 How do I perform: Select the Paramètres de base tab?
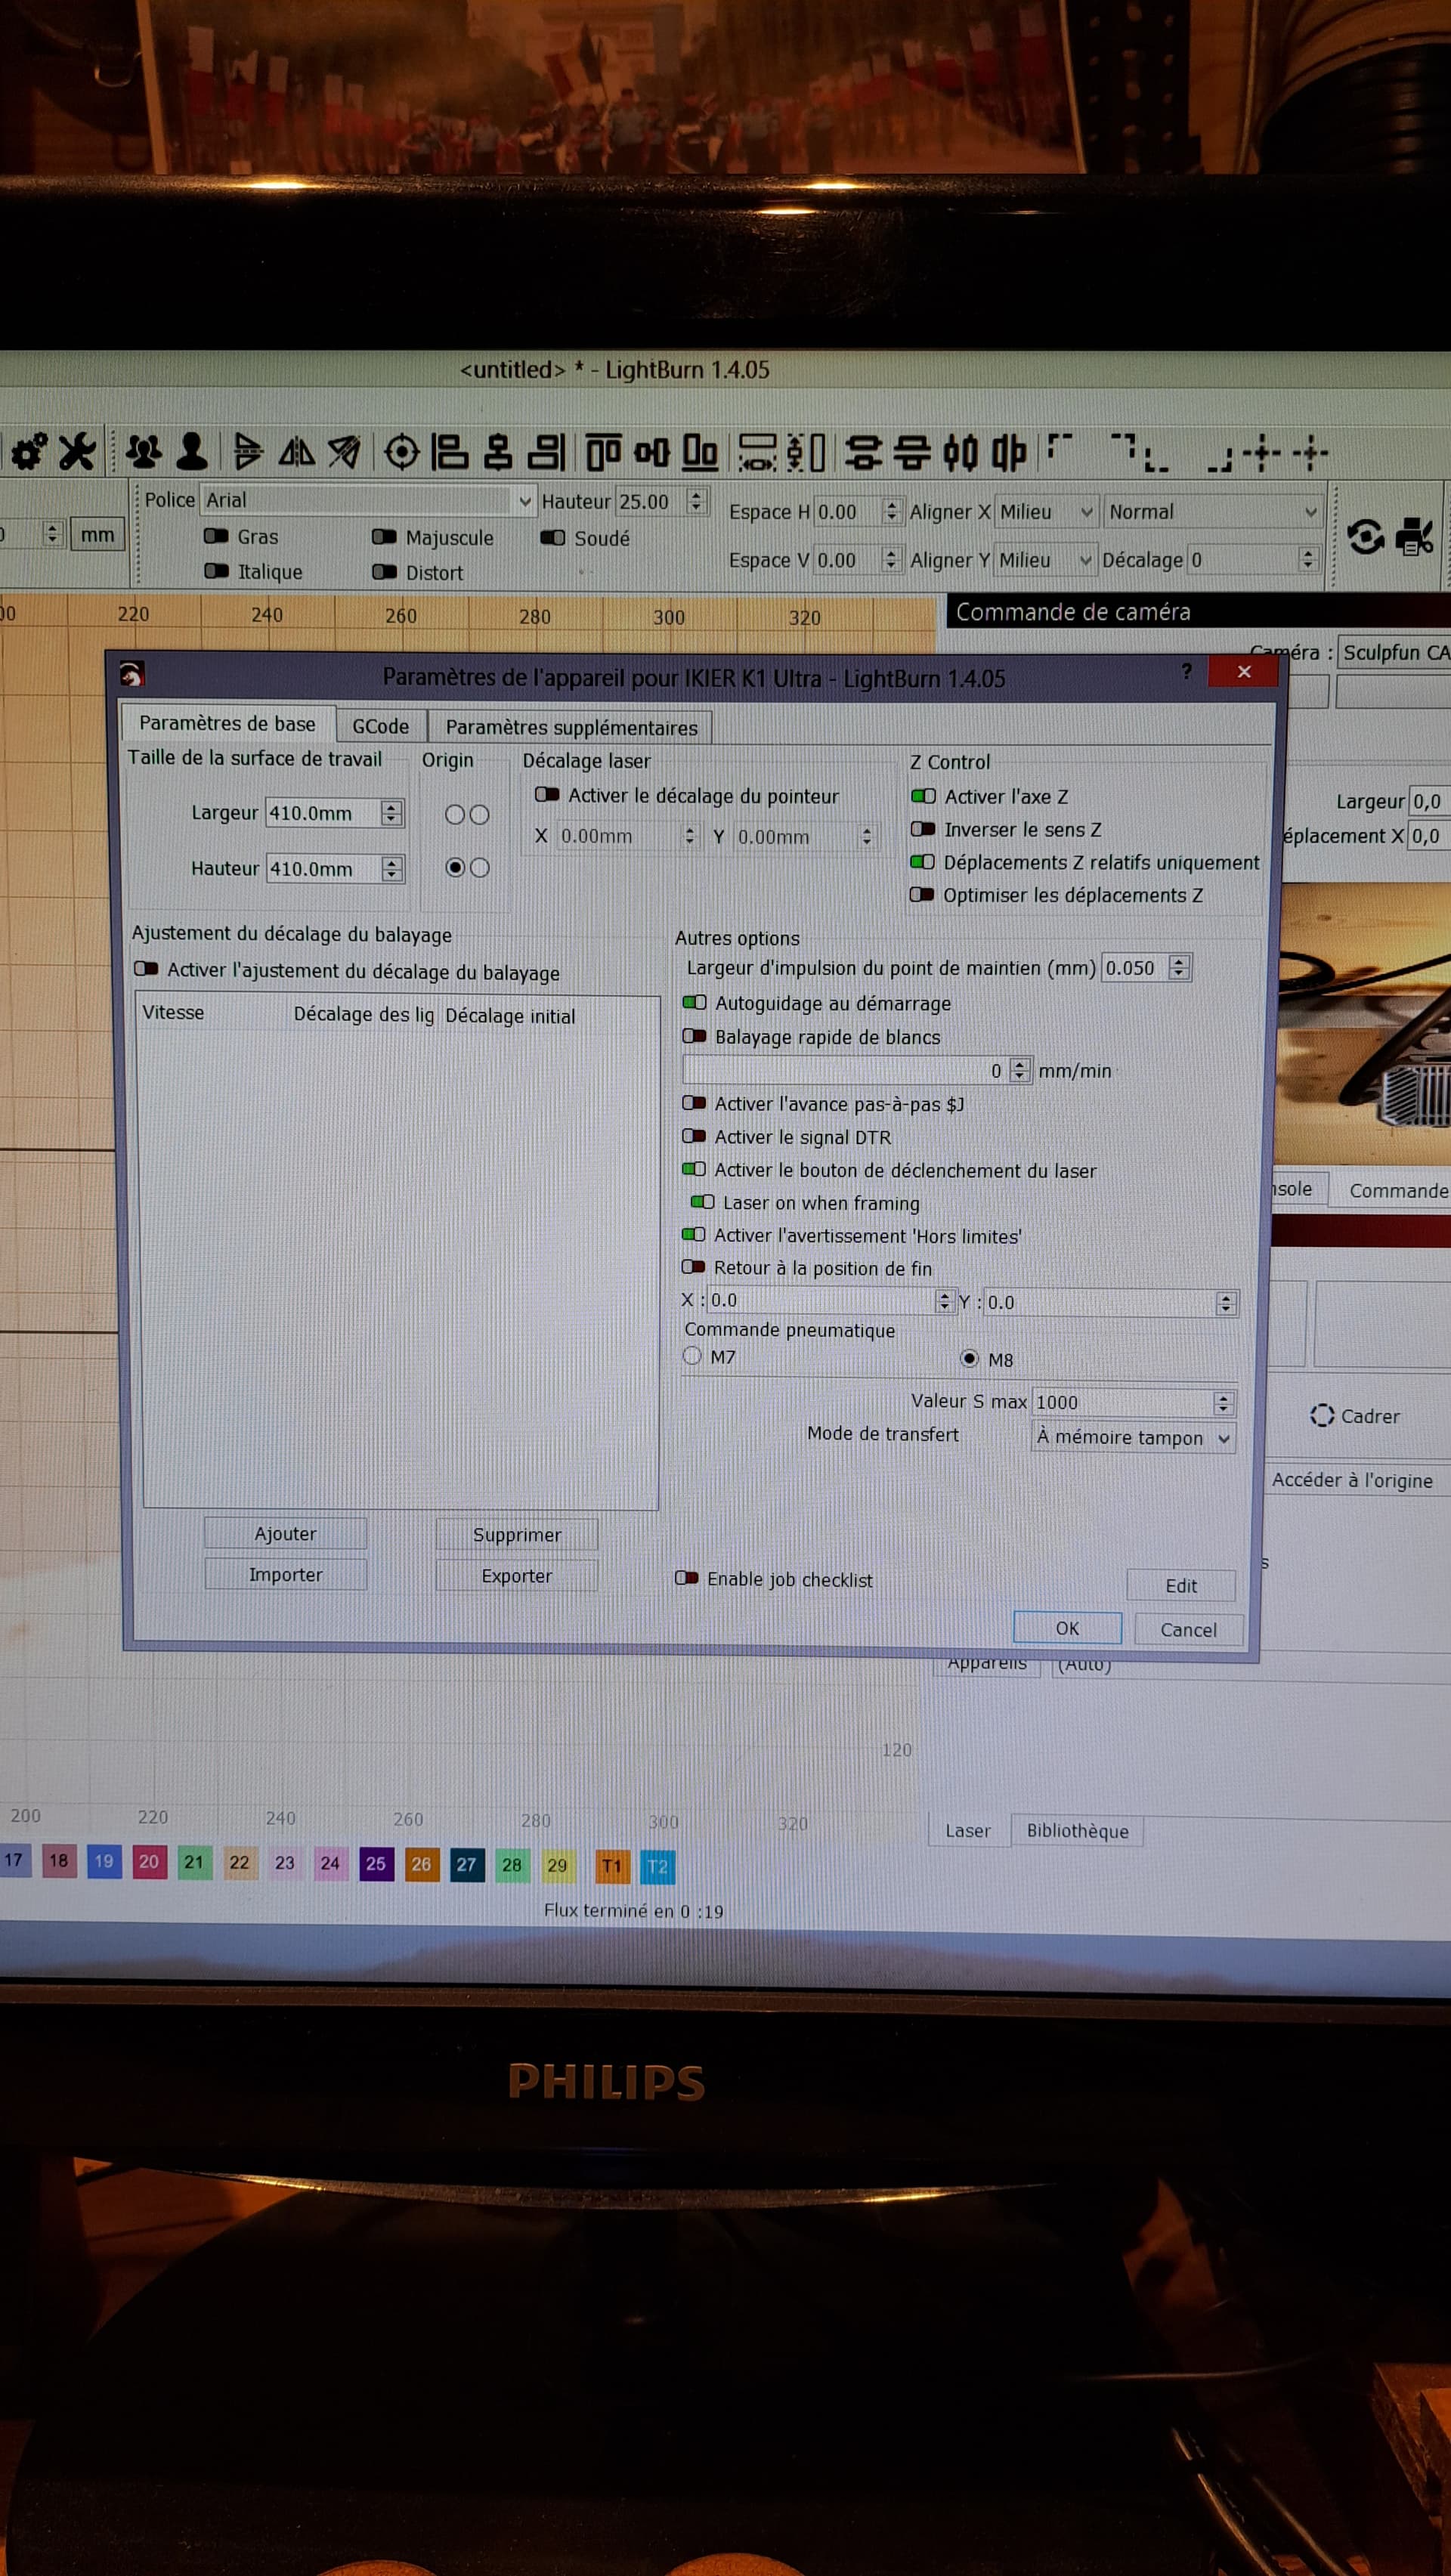pos(227,723)
